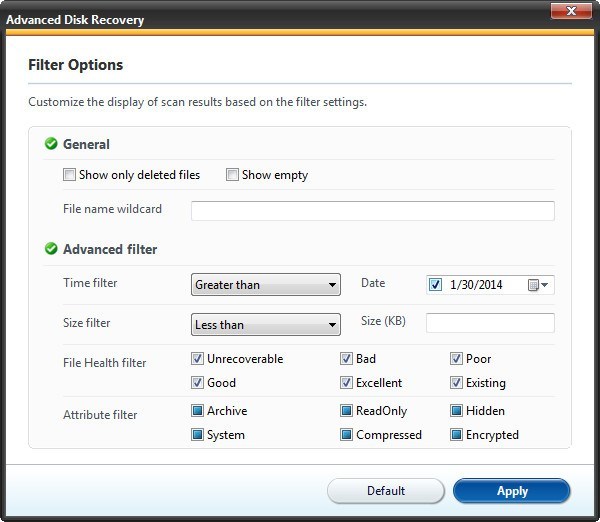Image resolution: width=600 pixels, height=522 pixels.
Task: Toggle the Hidden attribute checkbox
Action: pos(456,411)
